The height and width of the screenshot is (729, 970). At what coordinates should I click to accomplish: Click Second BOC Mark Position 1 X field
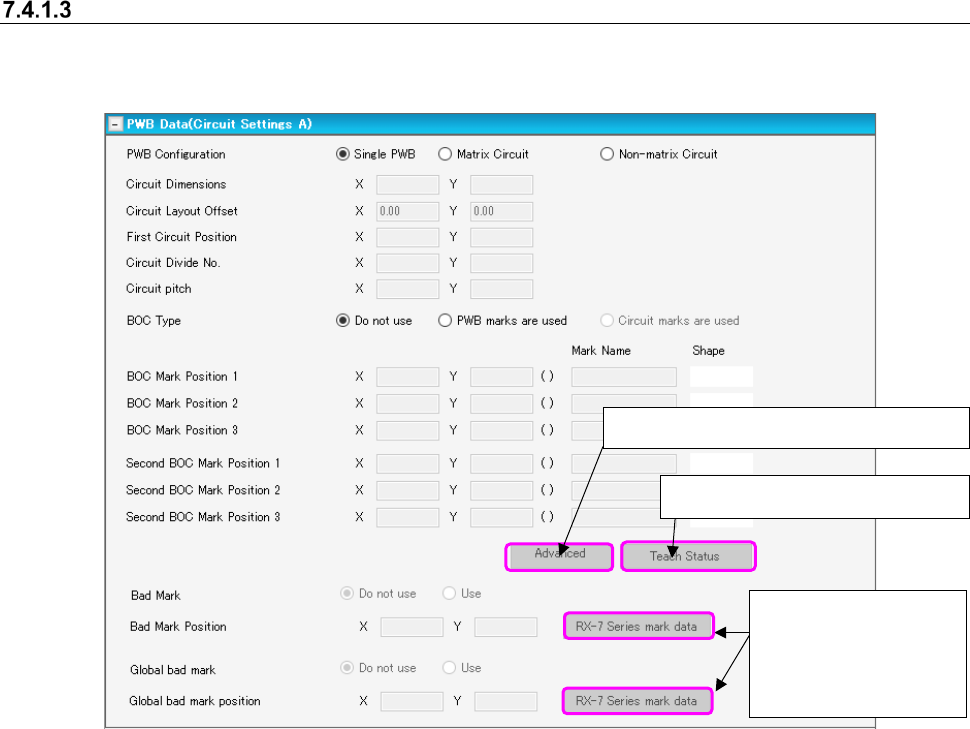(407, 463)
